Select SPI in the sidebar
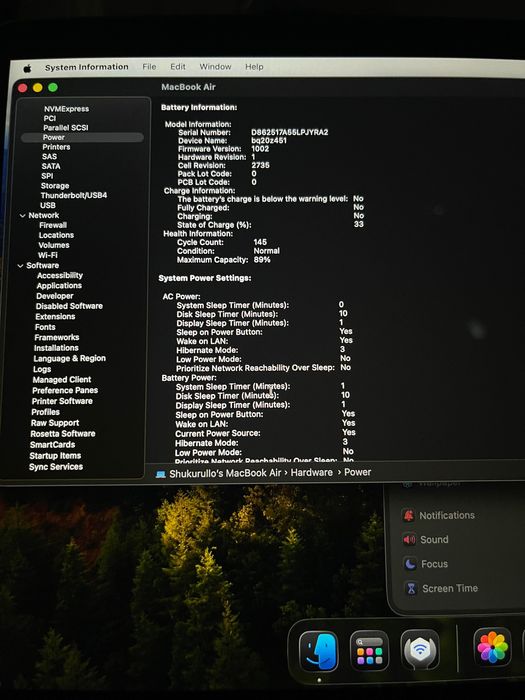 (x=47, y=176)
